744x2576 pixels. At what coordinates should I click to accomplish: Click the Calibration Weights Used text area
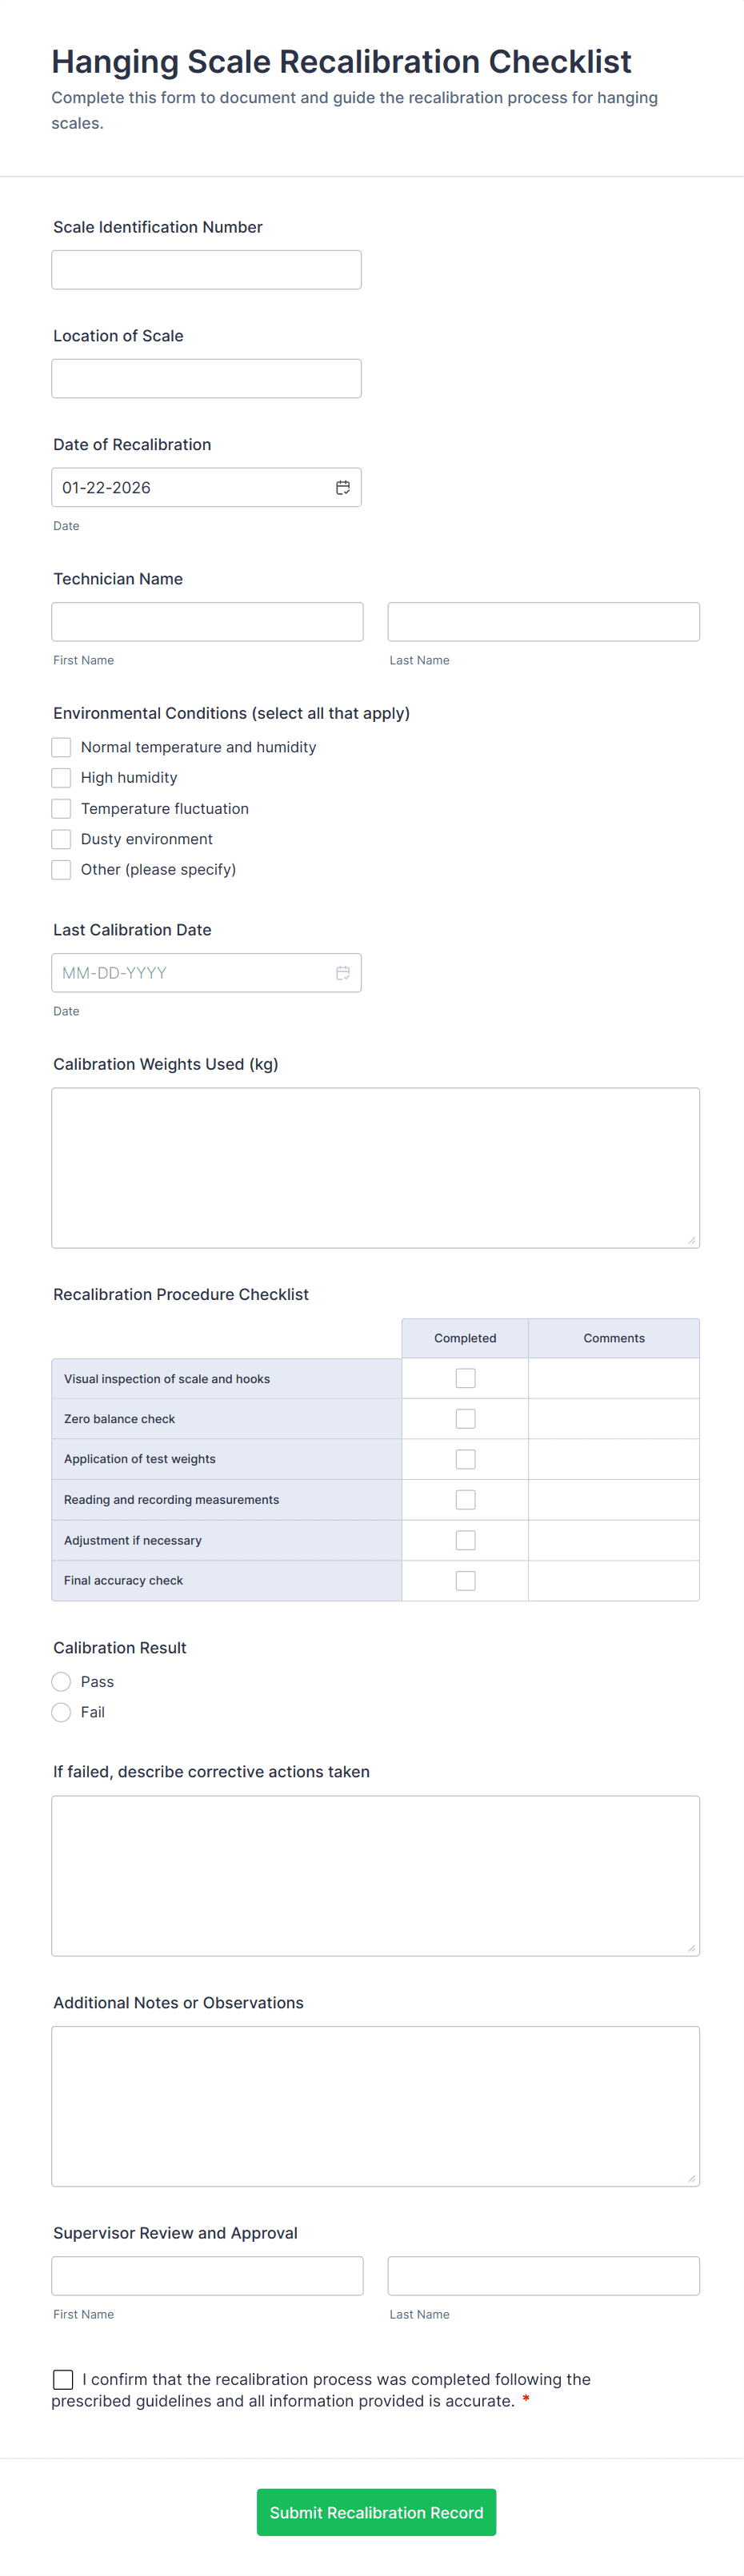pyautogui.click(x=375, y=1167)
